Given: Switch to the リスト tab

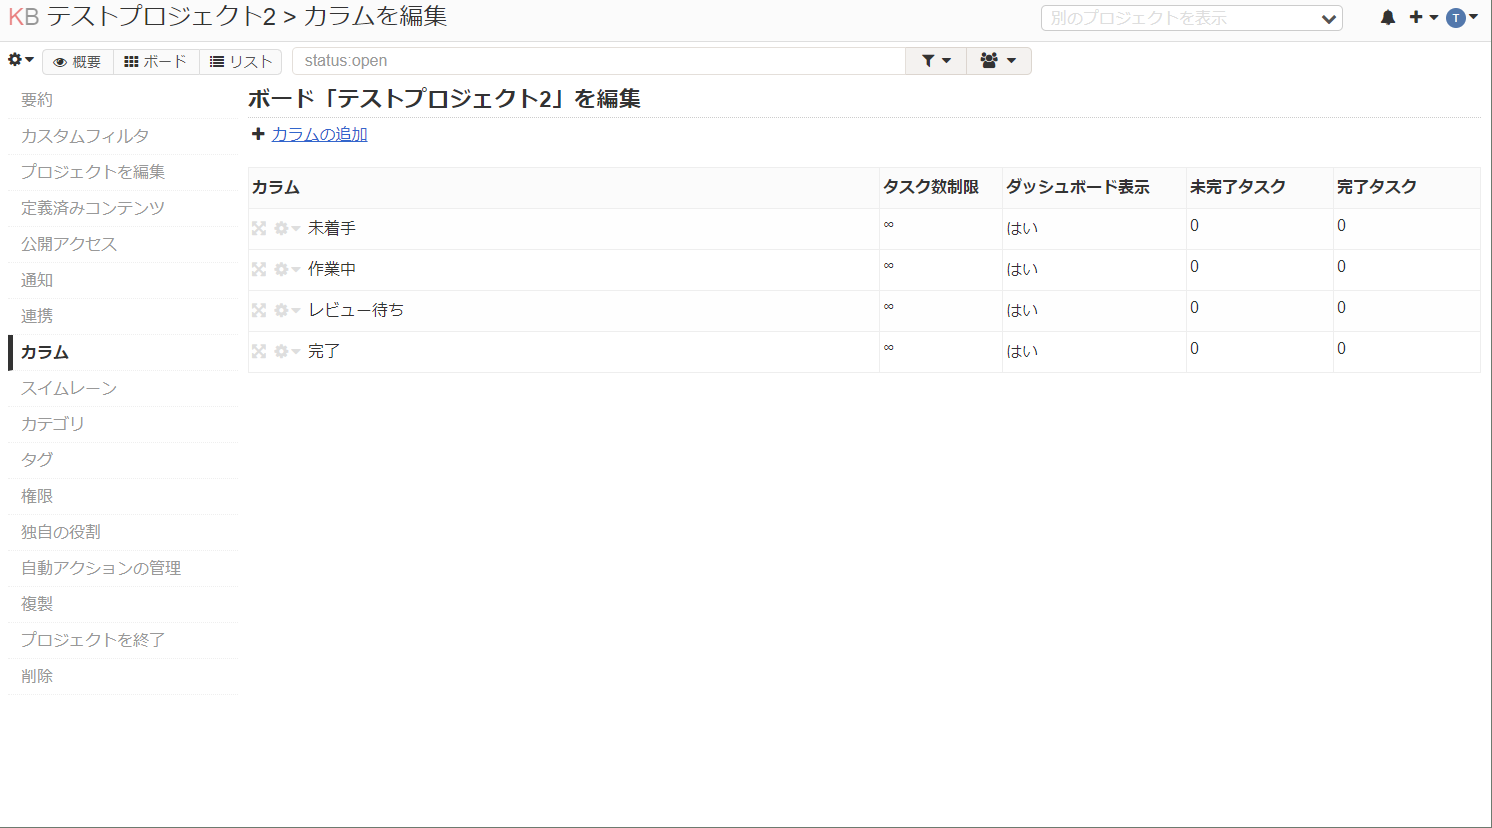Looking at the screenshot, I should (240, 60).
